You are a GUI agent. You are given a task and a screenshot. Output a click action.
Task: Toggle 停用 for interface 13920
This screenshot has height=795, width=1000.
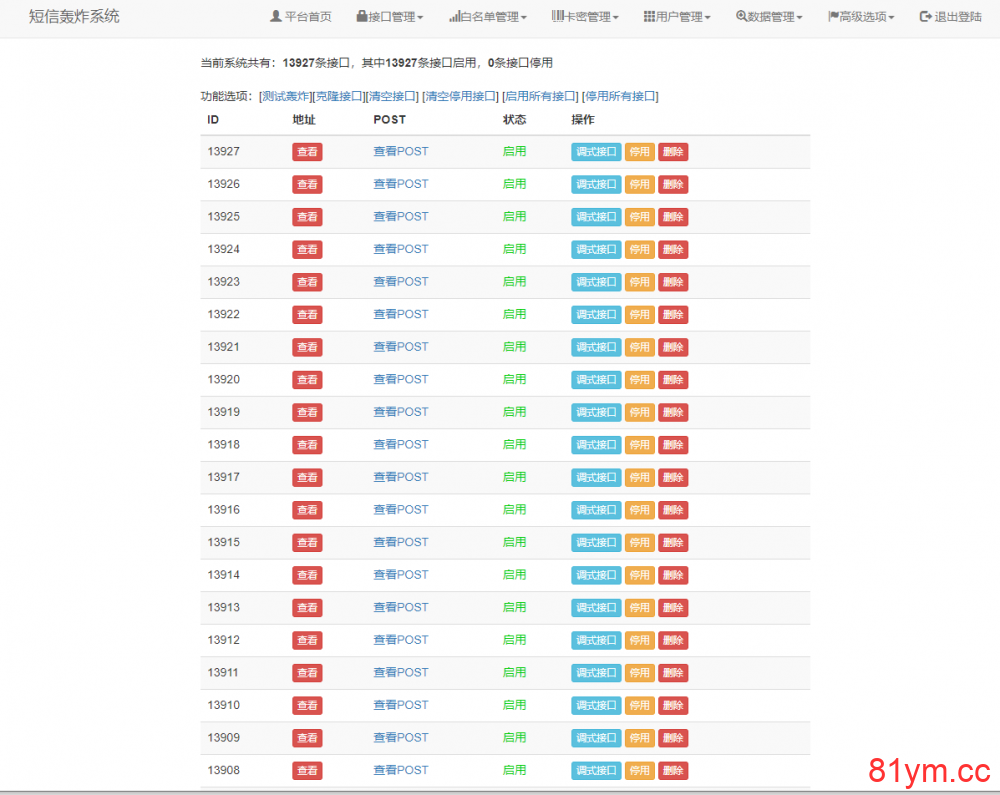(x=639, y=380)
